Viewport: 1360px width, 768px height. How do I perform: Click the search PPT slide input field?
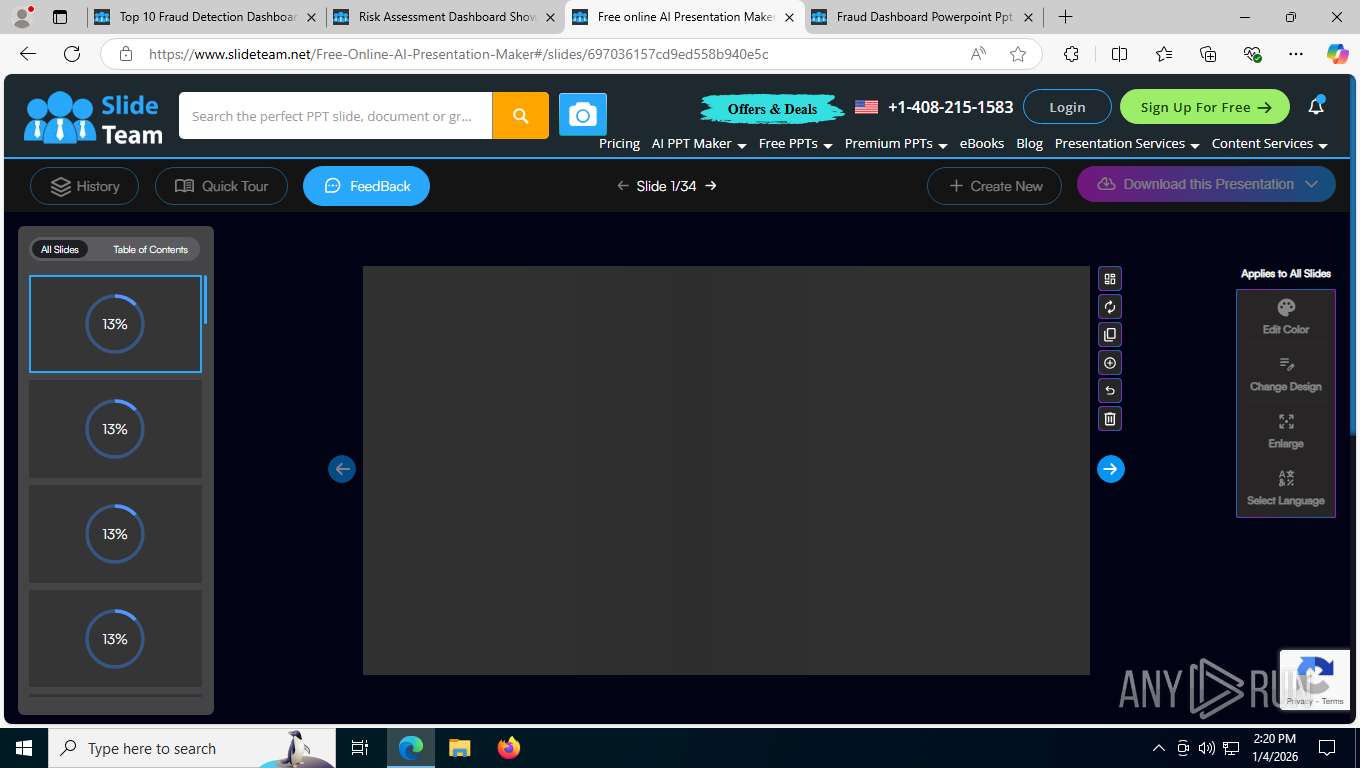[x=335, y=116]
